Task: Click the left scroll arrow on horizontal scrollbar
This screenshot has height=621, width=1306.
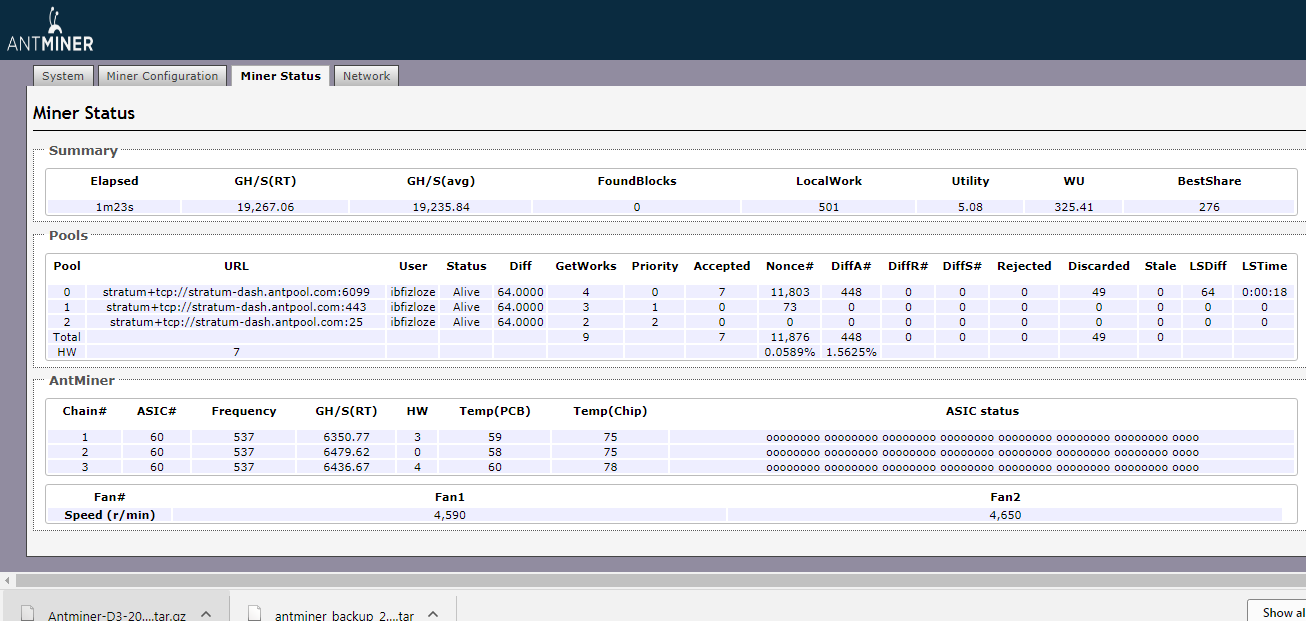Action: tap(7, 580)
